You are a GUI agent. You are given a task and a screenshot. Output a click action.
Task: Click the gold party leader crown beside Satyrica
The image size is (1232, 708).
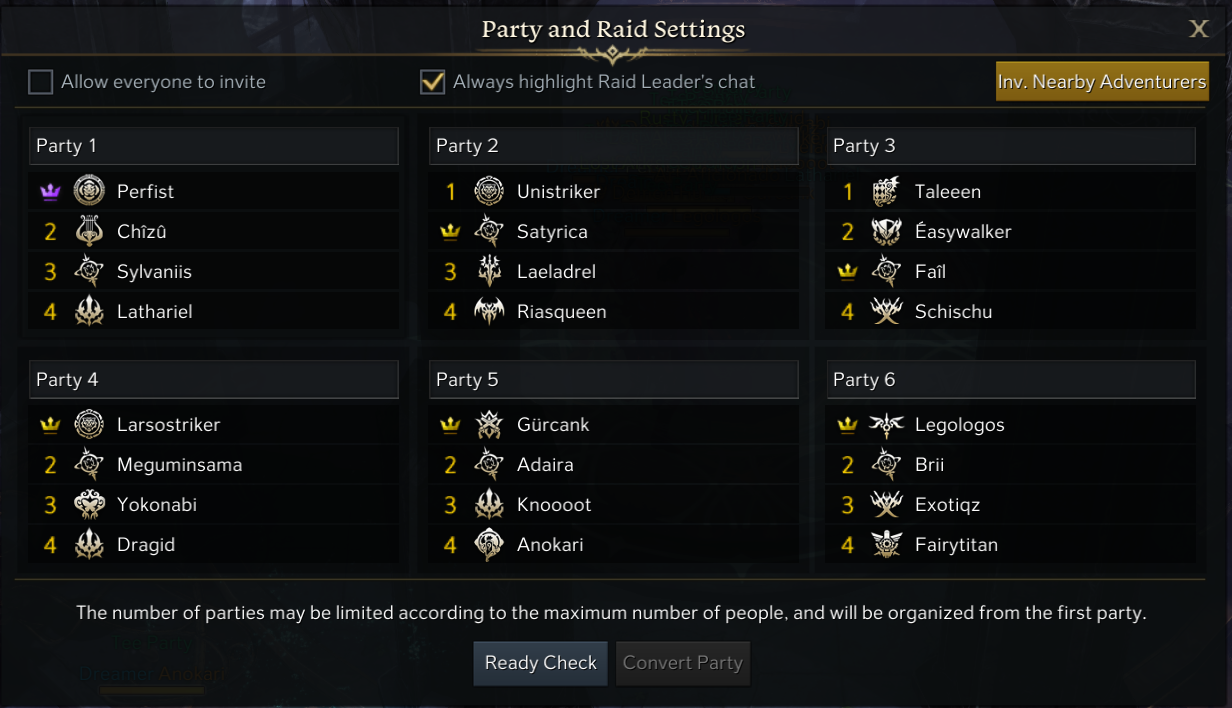(x=450, y=232)
